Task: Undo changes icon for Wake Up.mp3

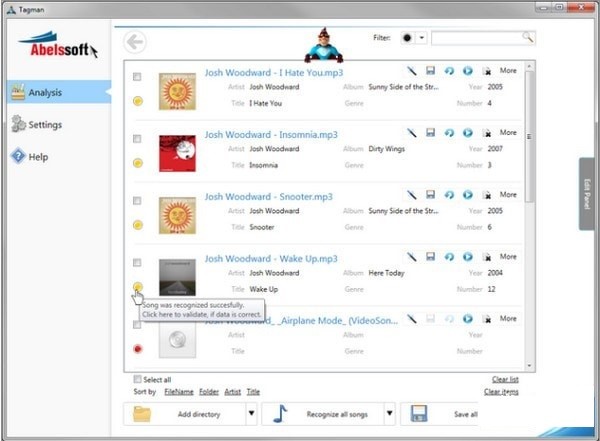Action: coord(449,257)
